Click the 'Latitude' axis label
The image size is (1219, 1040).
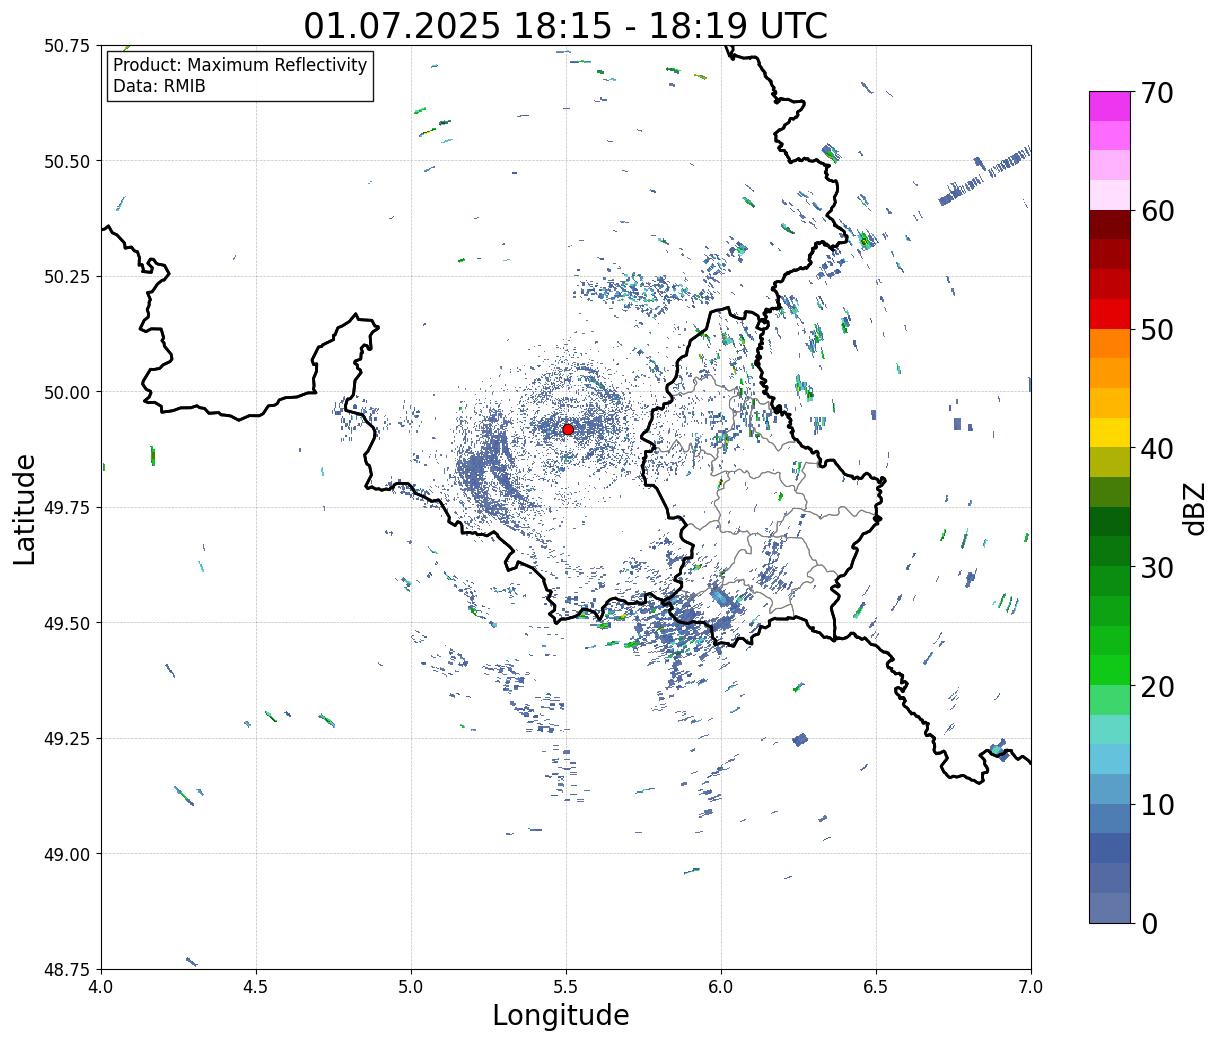pos(25,509)
